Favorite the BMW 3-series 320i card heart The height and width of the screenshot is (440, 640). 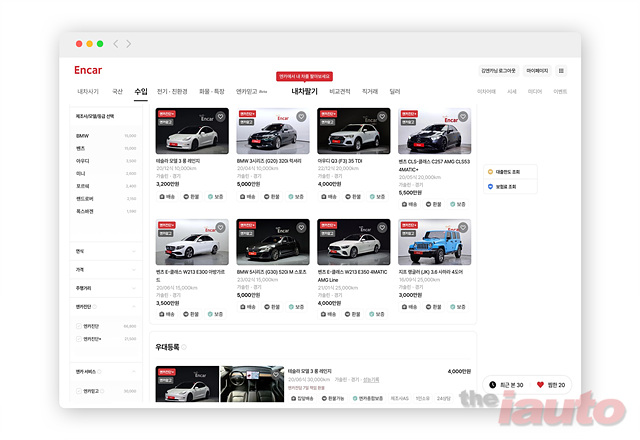301,117
